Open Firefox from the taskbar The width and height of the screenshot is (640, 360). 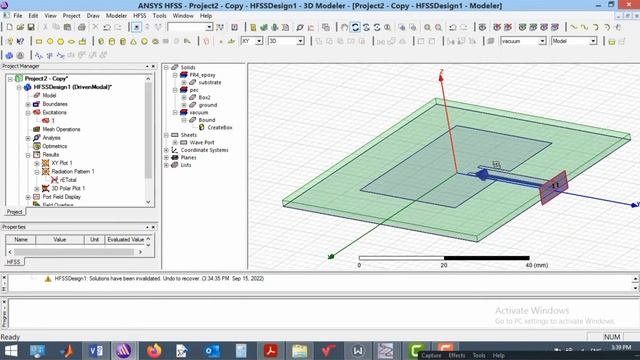click(154, 351)
